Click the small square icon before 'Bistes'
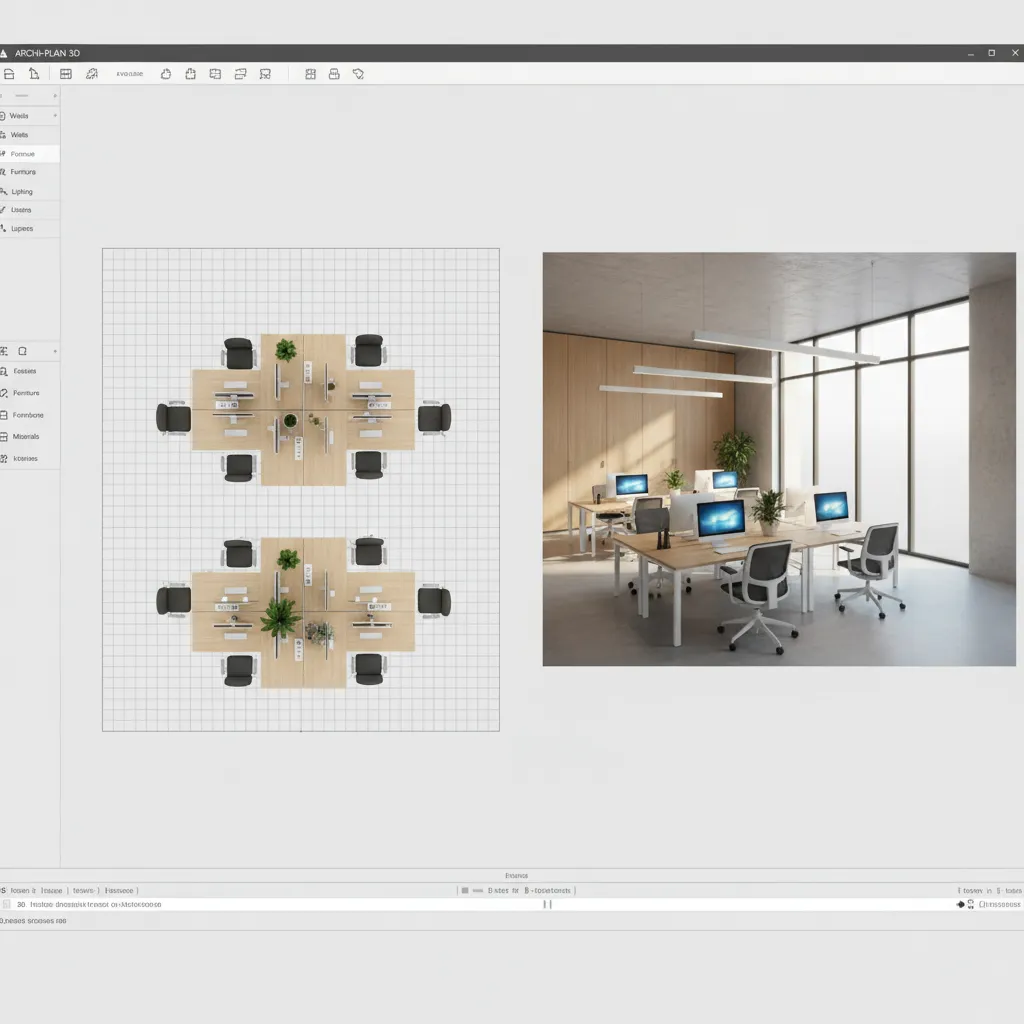The width and height of the screenshot is (1024, 1024). pyautogui.click(x=465, y=890)
